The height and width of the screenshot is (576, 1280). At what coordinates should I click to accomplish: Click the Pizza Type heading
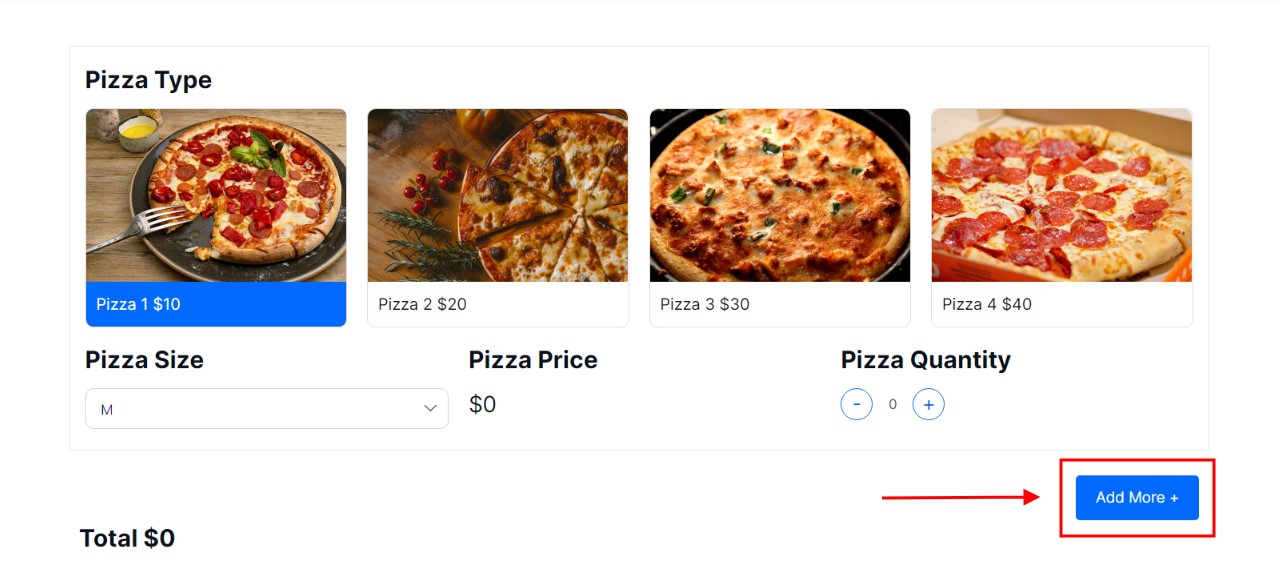point(148,80)
